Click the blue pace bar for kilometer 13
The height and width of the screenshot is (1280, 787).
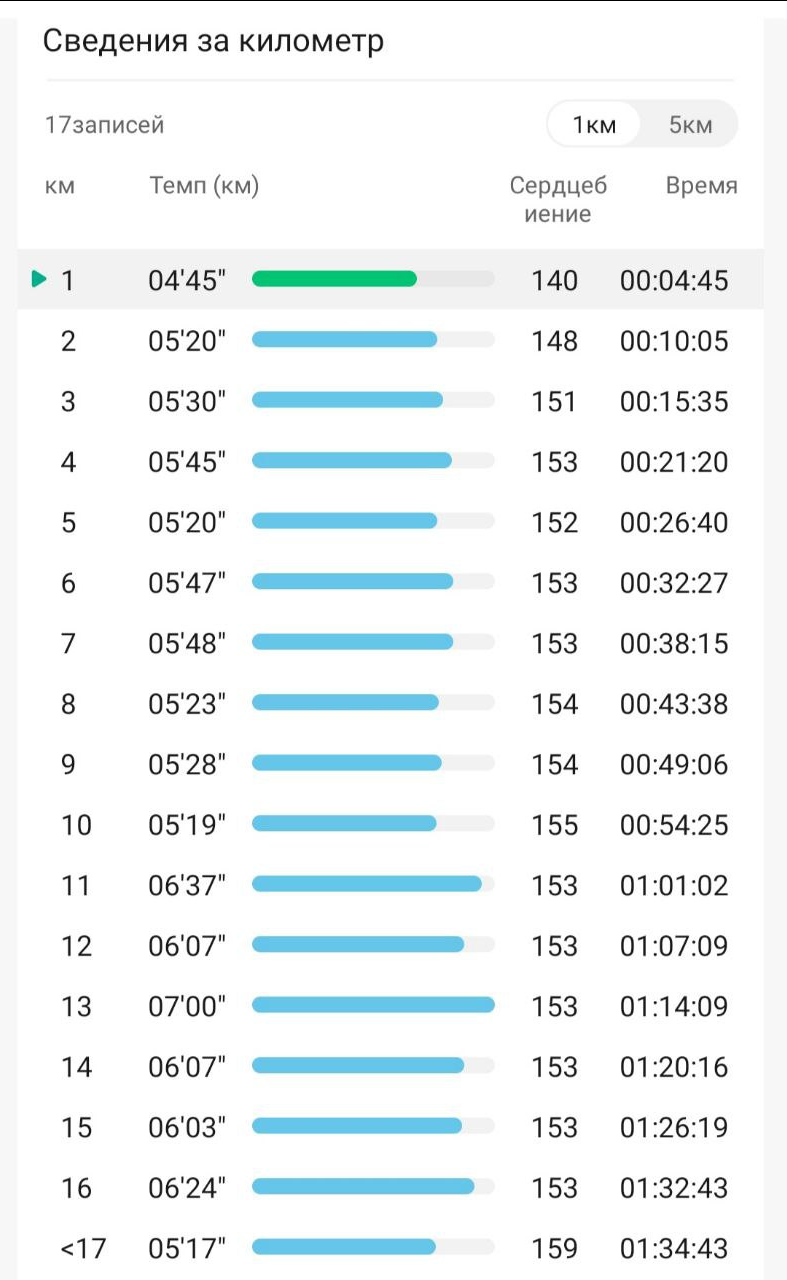[373, 1005]
